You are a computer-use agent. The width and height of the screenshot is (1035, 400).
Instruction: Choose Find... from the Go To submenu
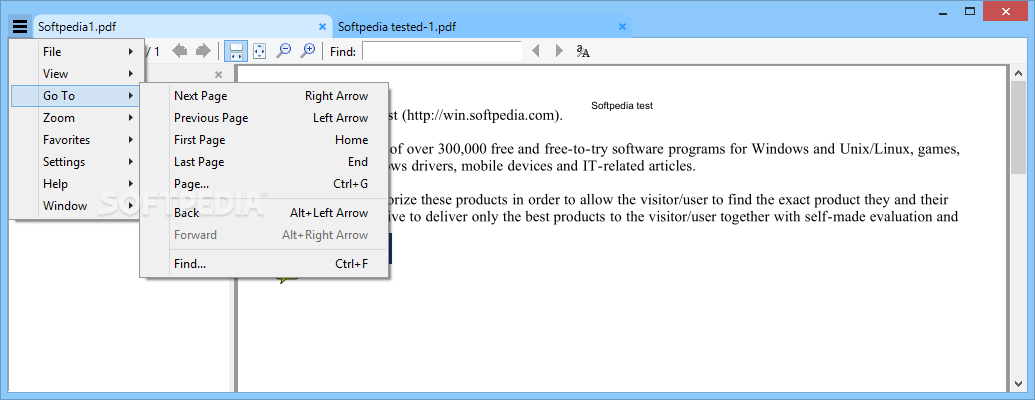click(265, 264)
